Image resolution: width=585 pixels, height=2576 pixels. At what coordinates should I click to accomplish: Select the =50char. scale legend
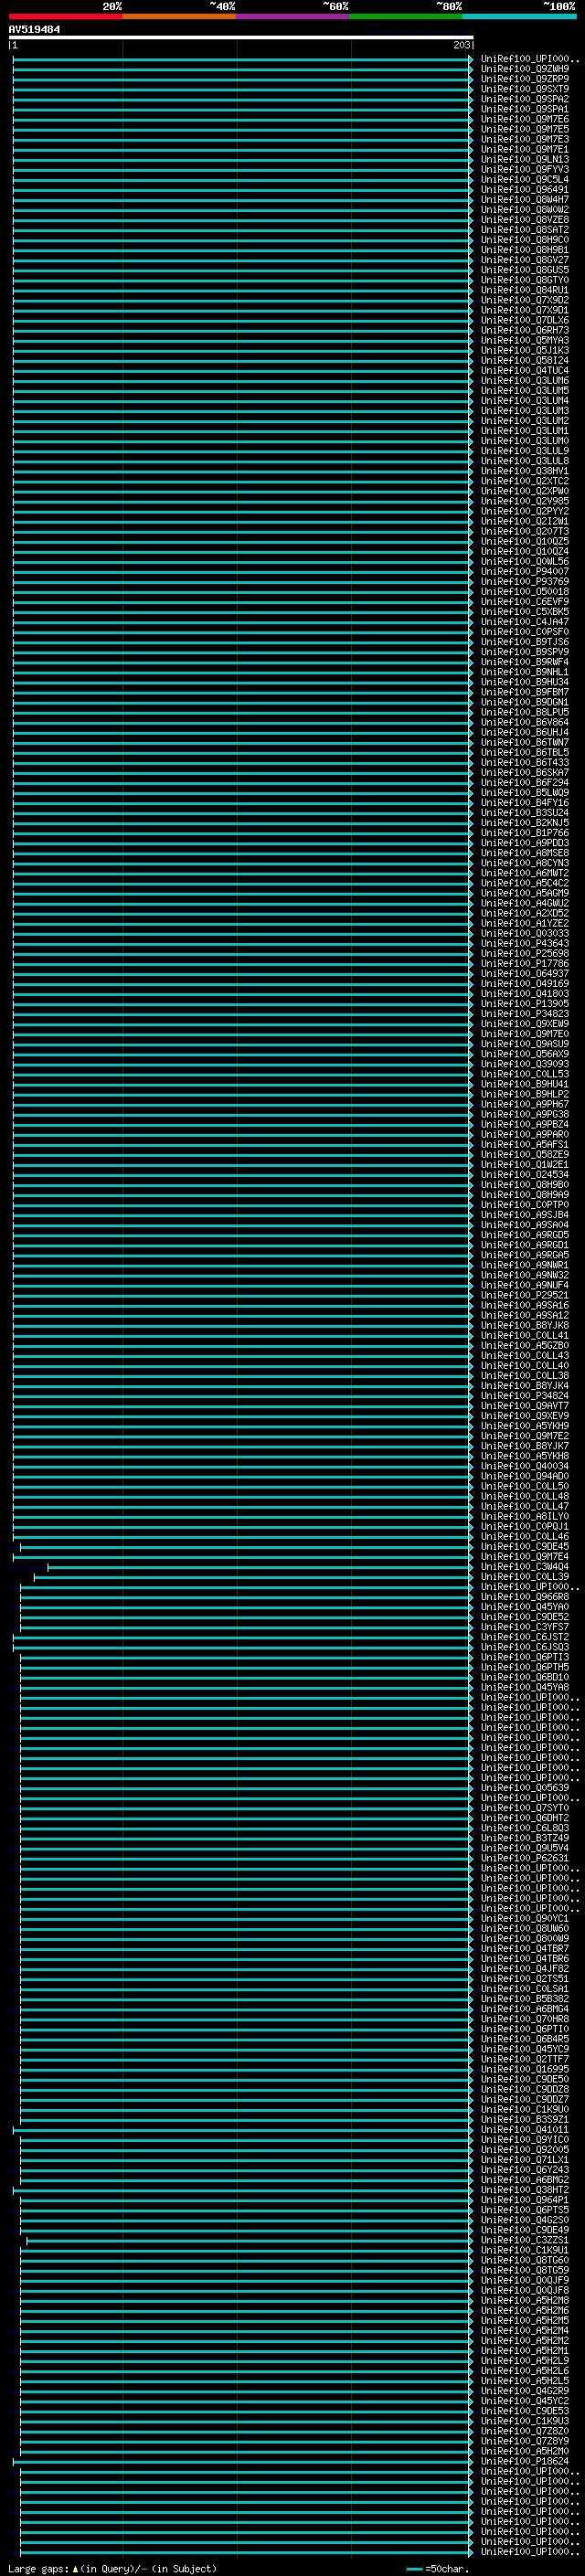pos(438,2569)
